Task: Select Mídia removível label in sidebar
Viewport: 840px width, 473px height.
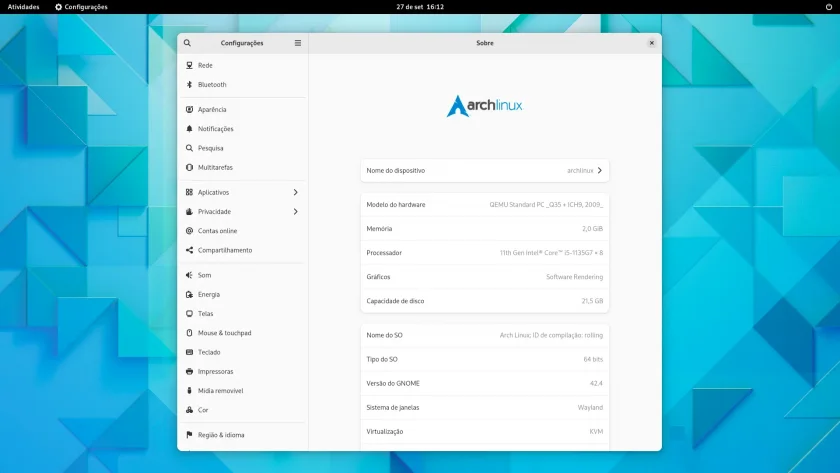Action: pyautogui.click(x=221, y=391)
